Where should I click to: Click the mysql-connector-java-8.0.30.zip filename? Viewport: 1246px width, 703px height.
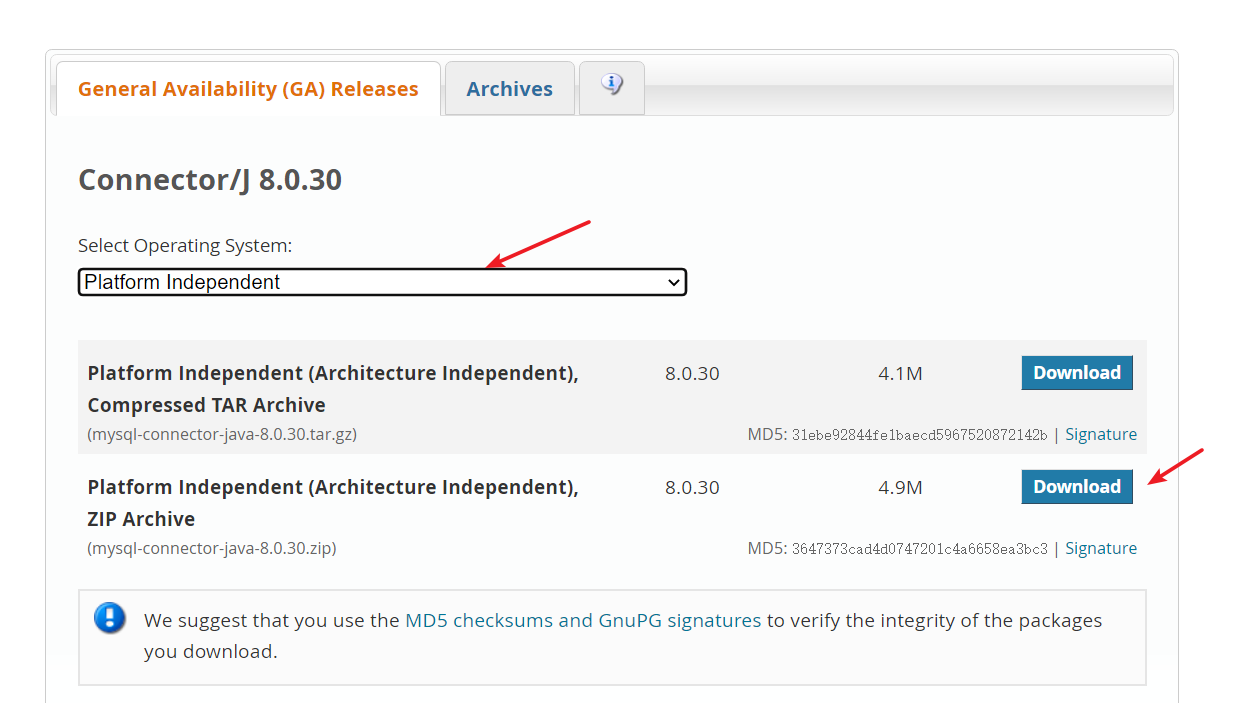pos(212,549)
